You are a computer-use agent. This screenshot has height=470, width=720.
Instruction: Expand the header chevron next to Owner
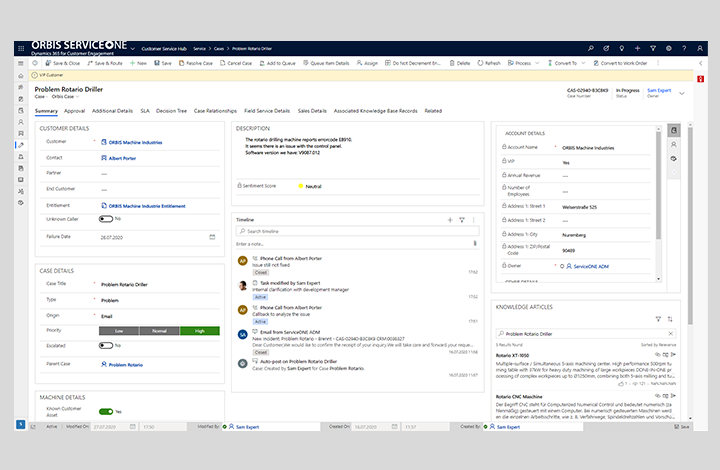coord(682,92)
